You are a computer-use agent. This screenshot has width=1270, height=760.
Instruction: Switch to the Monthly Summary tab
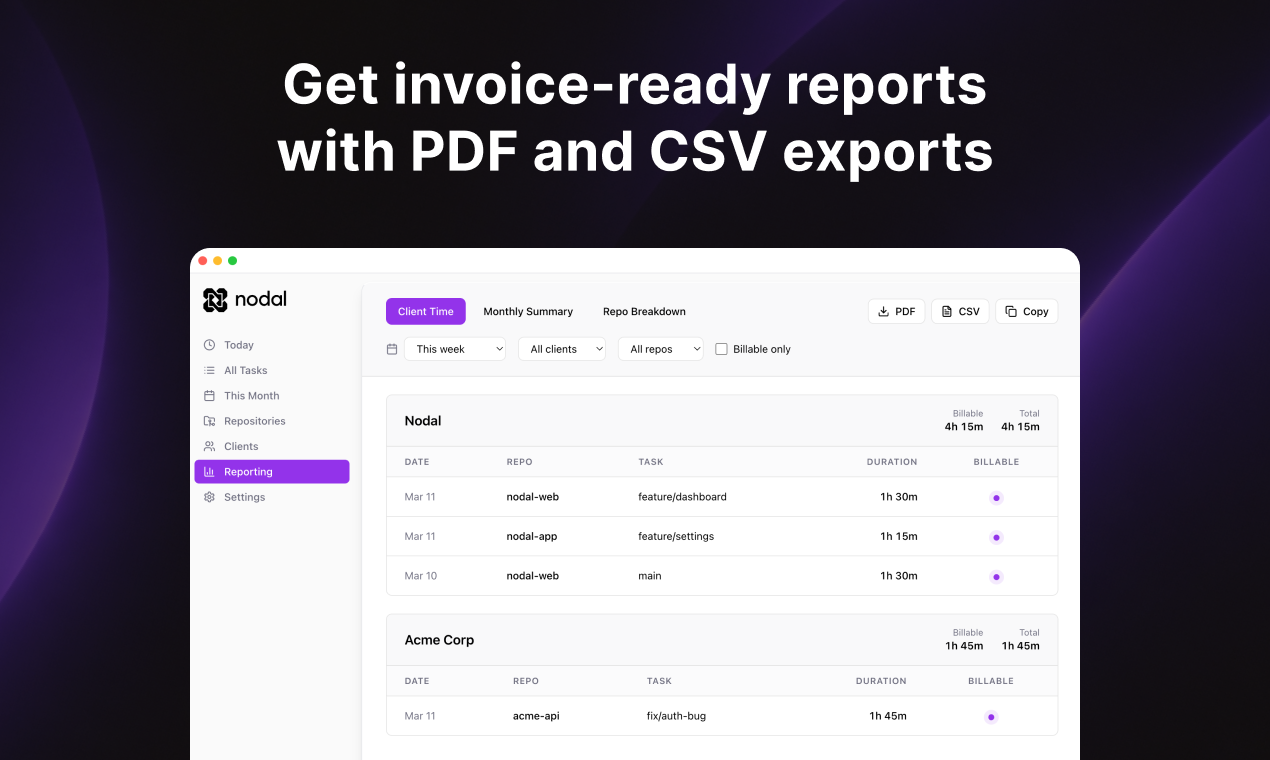(528, 312)
